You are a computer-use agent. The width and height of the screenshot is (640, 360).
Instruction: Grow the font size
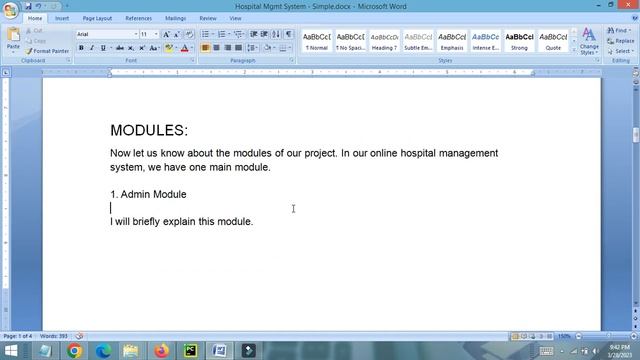(166, 34)
